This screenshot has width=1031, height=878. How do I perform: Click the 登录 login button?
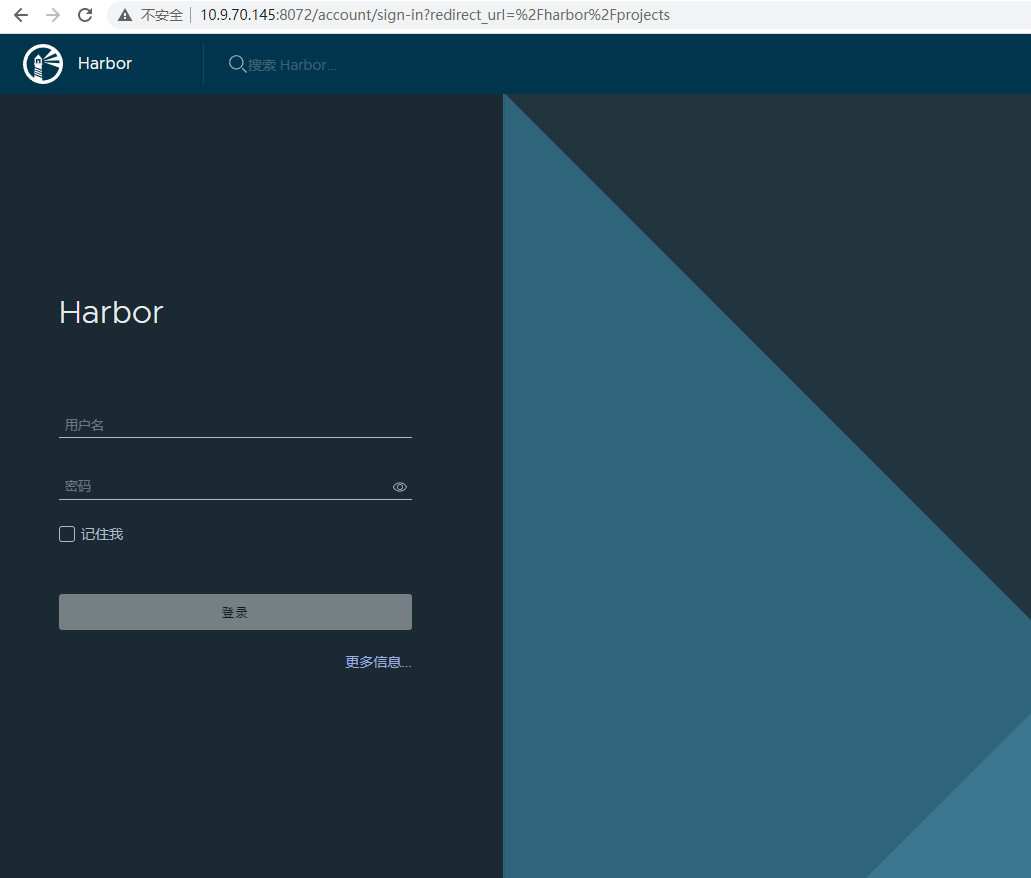point(235,612)
